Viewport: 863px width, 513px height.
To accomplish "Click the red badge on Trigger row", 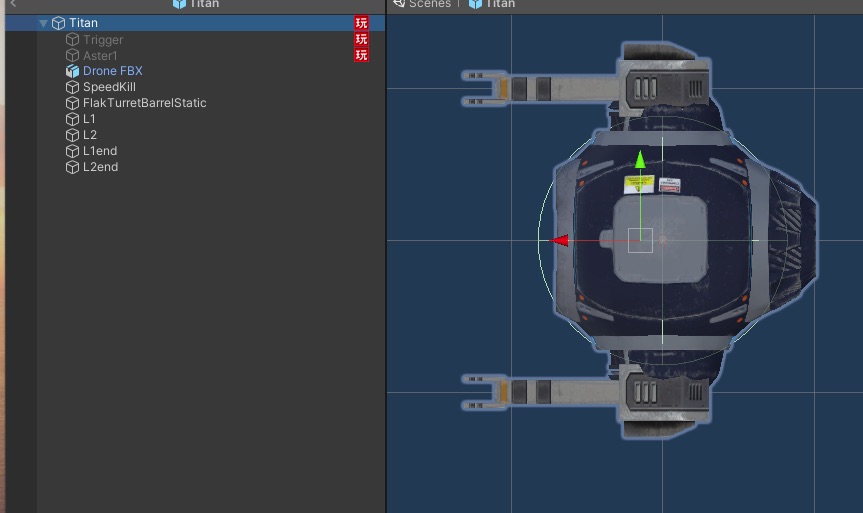I will (361, 39).
